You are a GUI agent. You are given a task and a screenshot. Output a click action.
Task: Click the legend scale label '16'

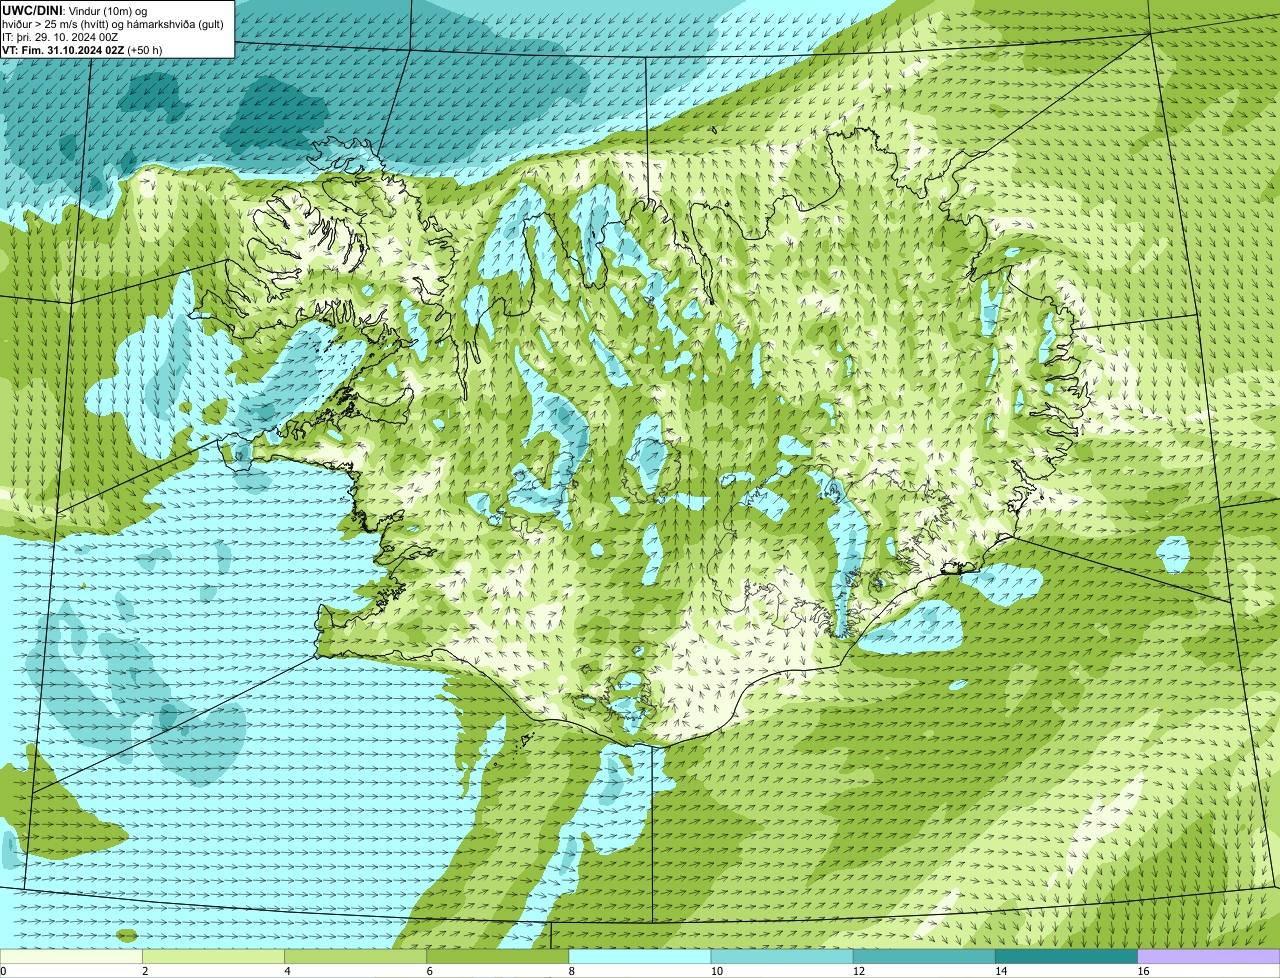(1143, 971)
